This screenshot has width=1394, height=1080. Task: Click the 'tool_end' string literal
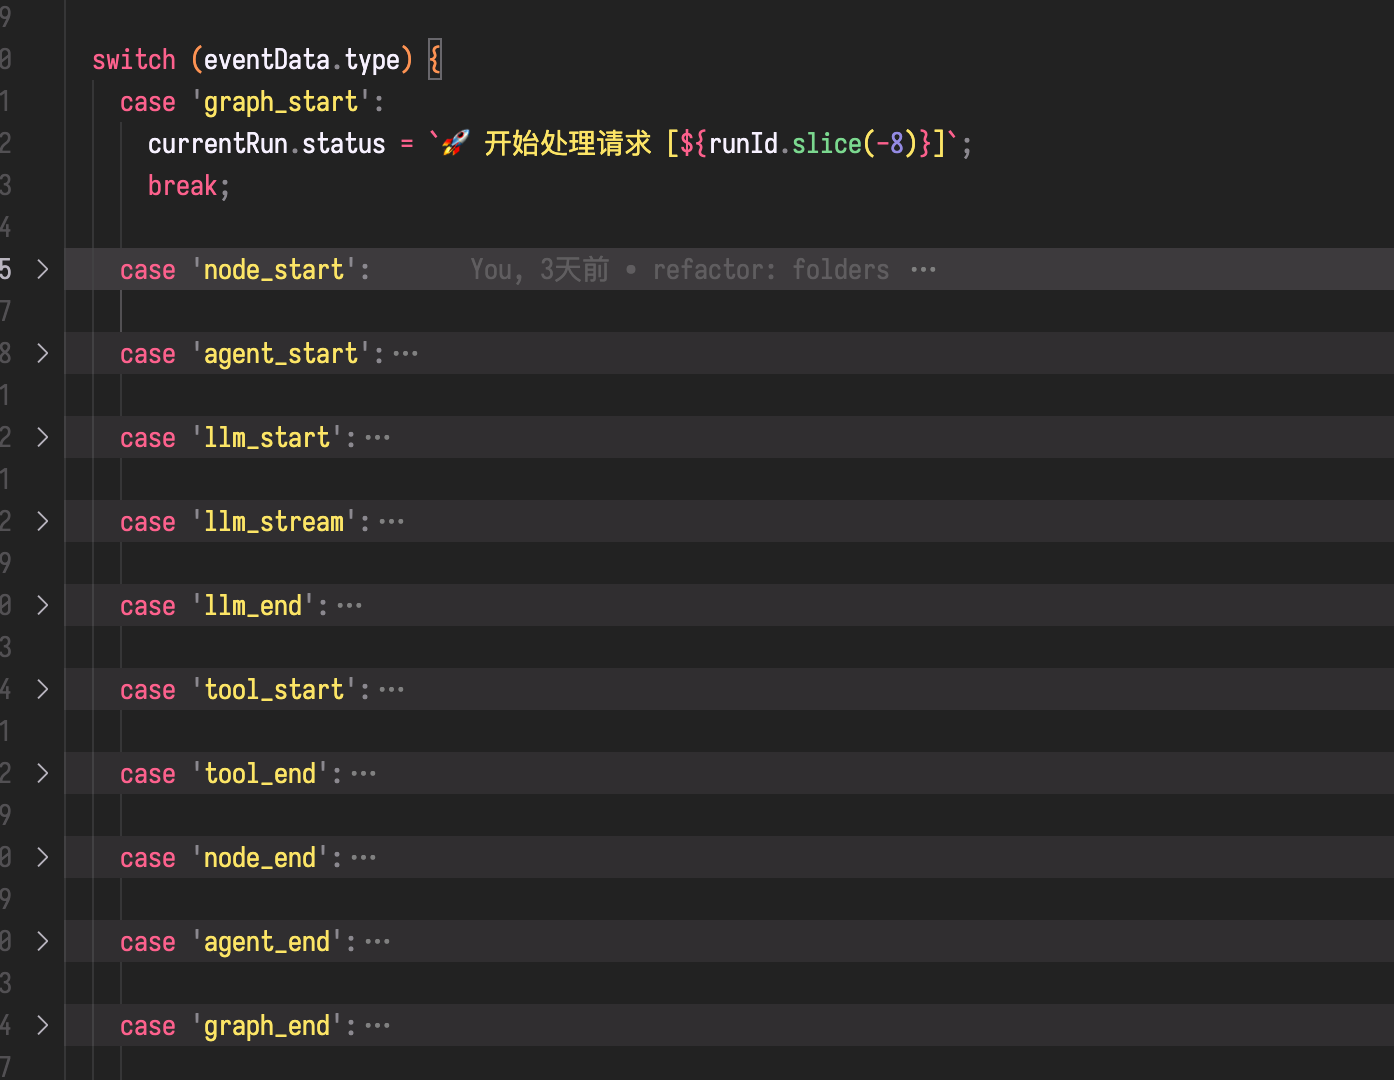[260, 774]
